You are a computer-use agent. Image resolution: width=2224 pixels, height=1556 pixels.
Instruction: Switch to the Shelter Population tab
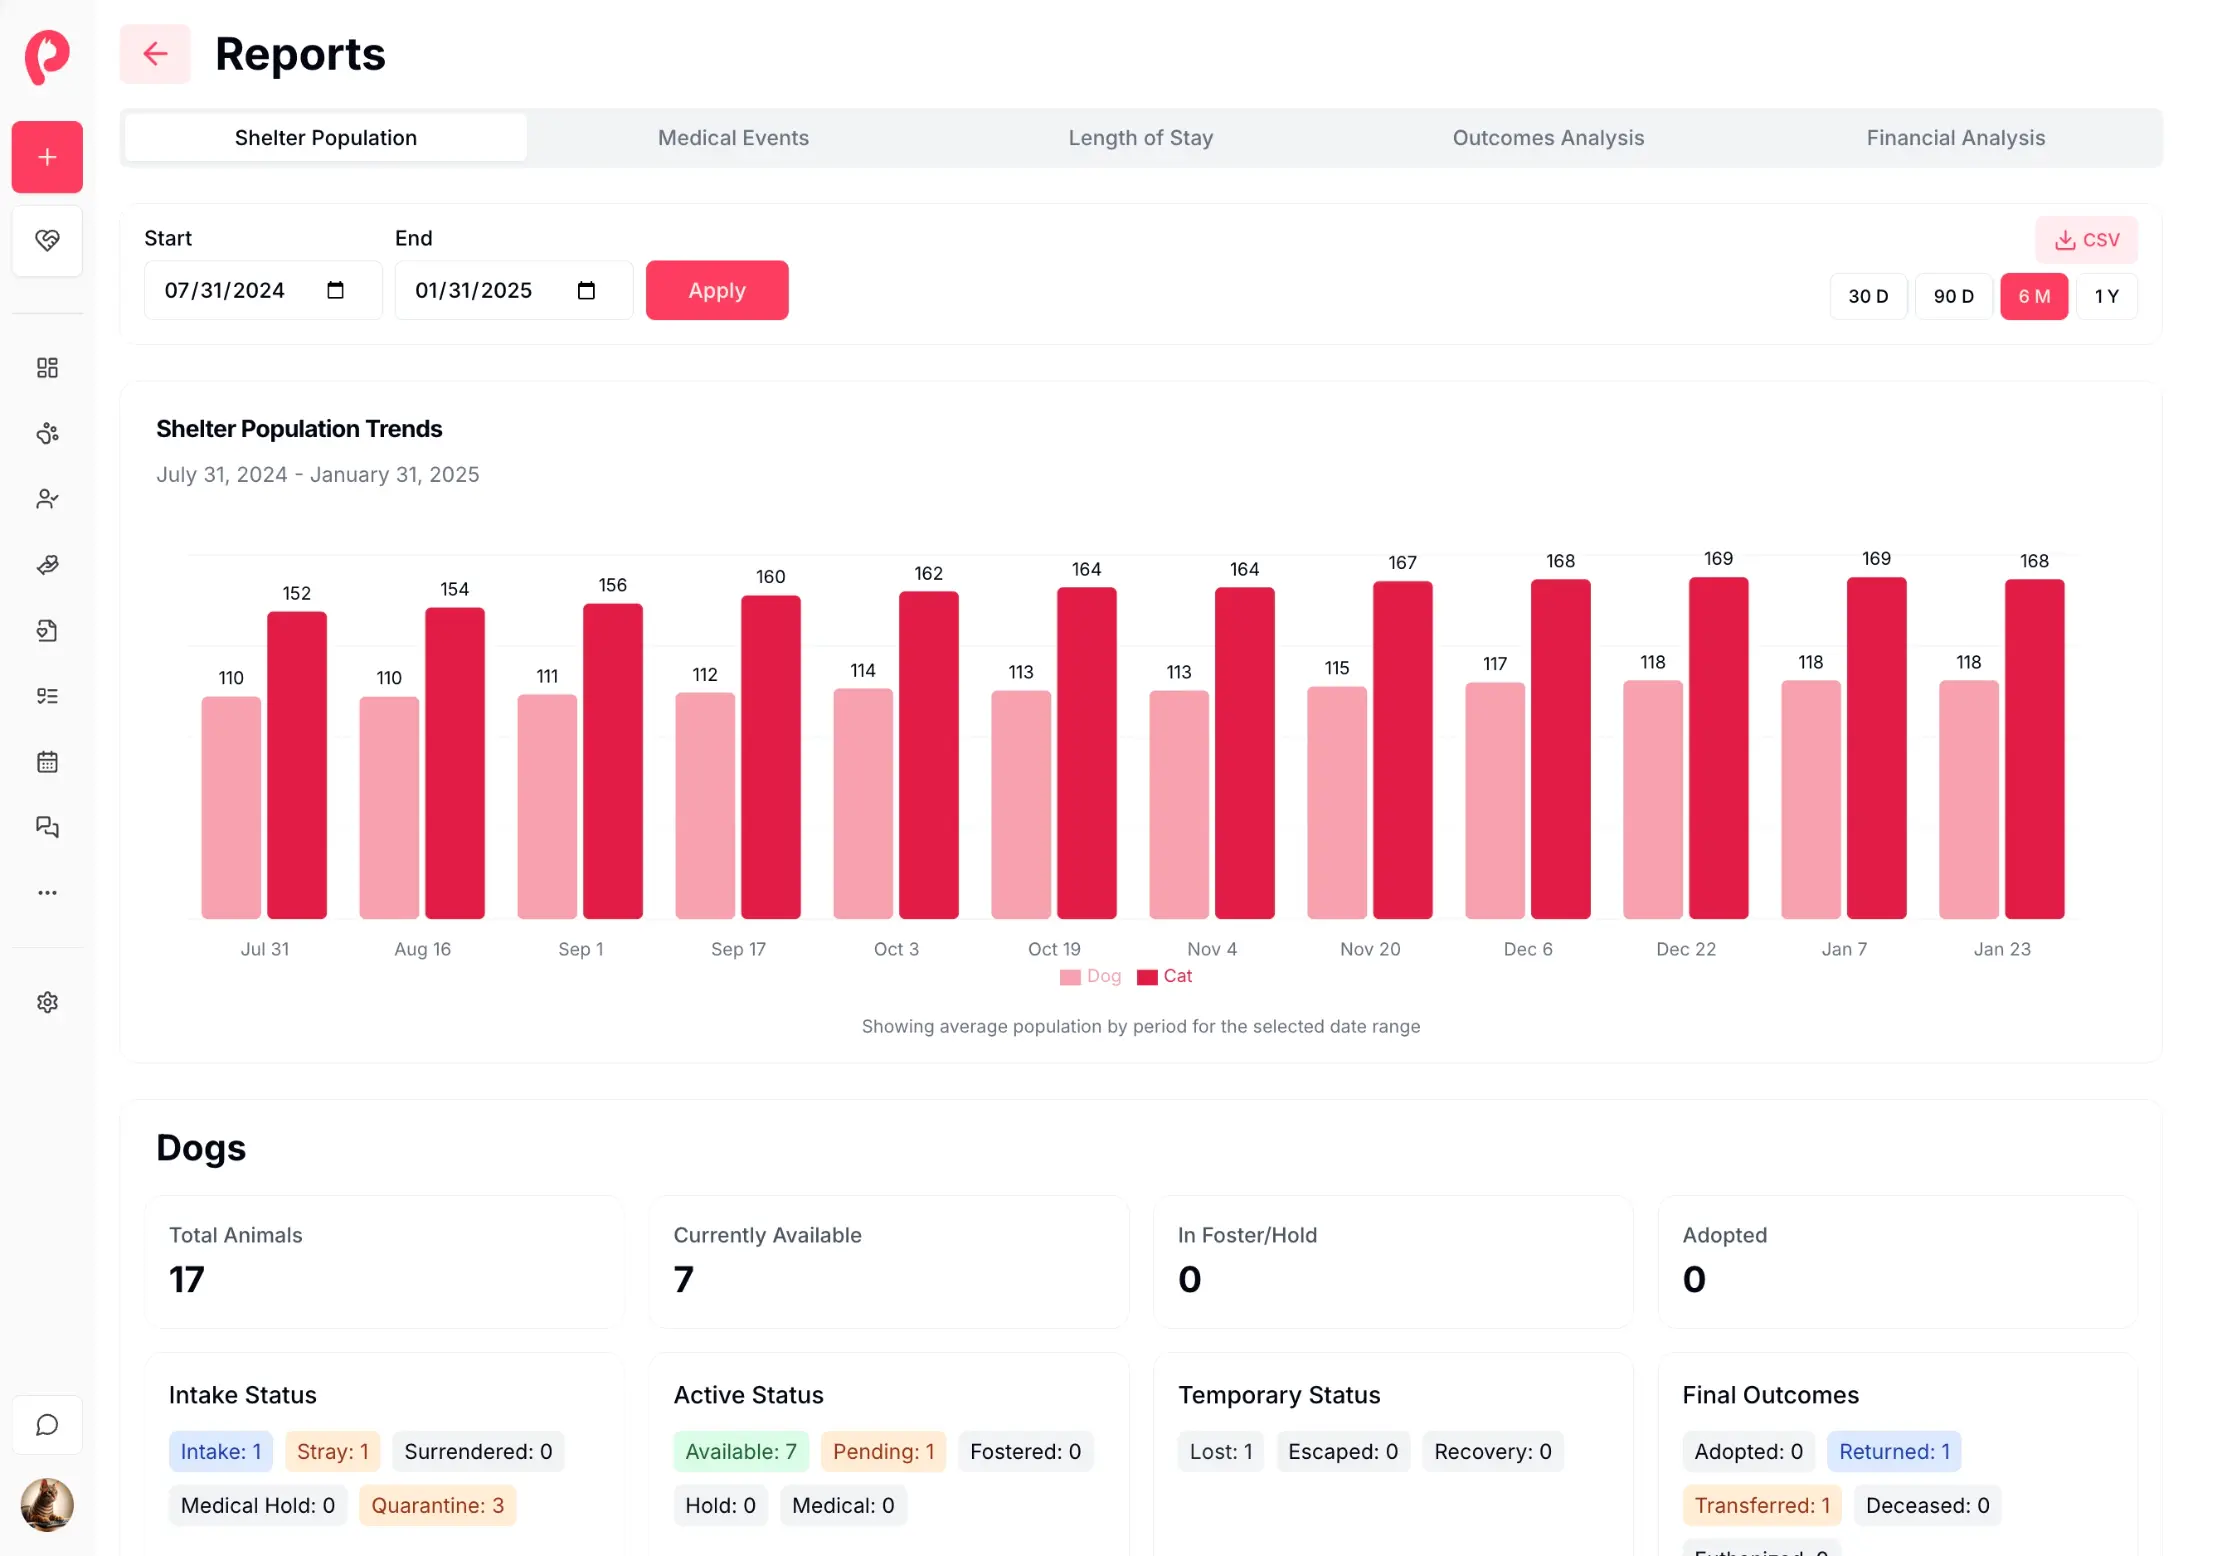[x=326, y=138]
